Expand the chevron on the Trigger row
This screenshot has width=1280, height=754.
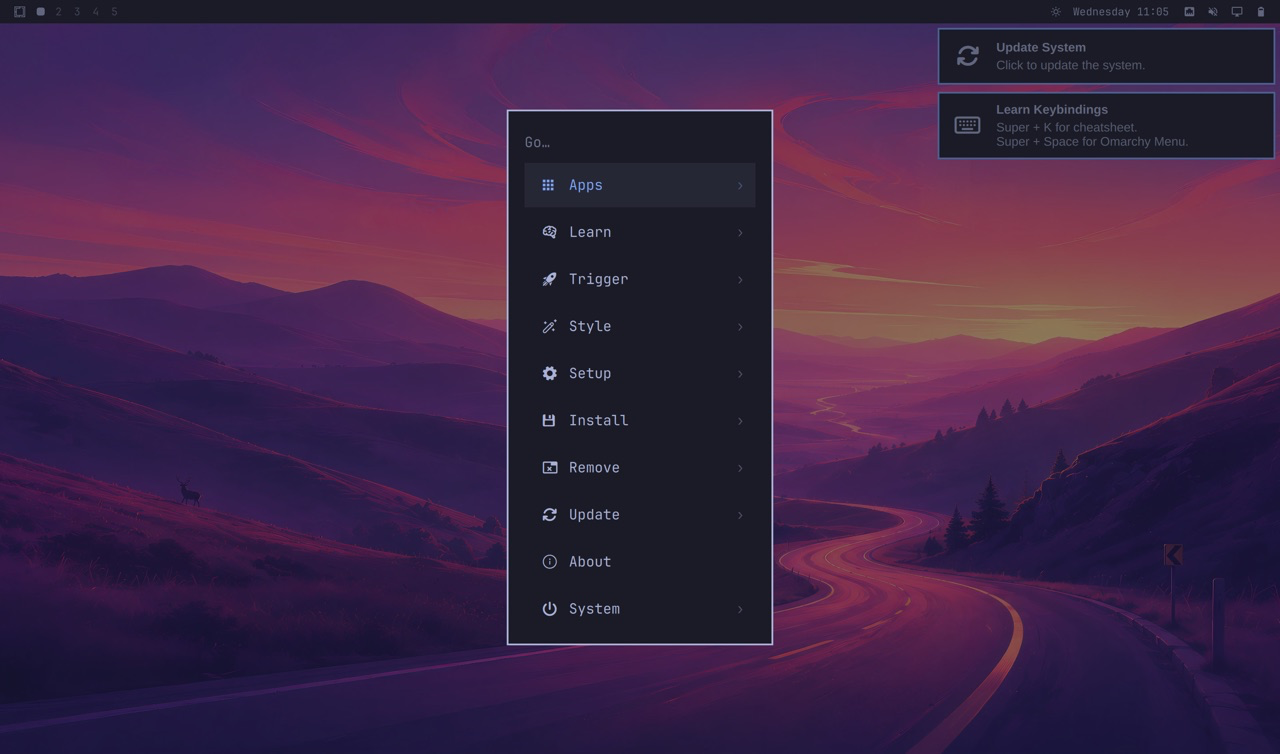(x=740, y=279)
